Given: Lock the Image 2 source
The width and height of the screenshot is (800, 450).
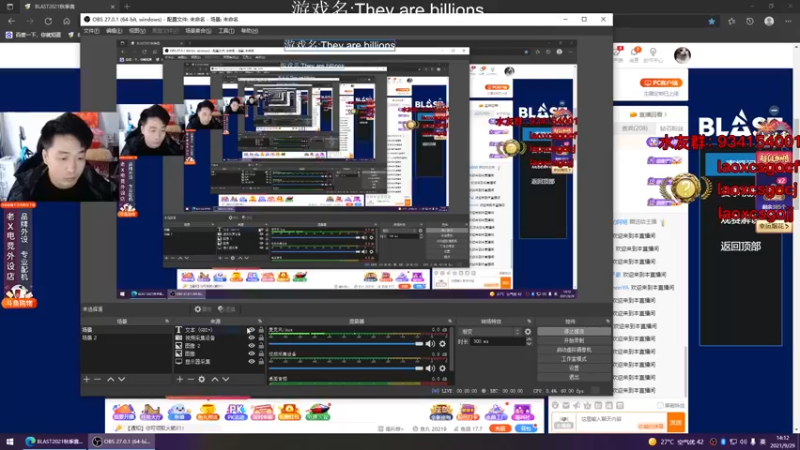Looking at the screenshot, I should 261,345.
